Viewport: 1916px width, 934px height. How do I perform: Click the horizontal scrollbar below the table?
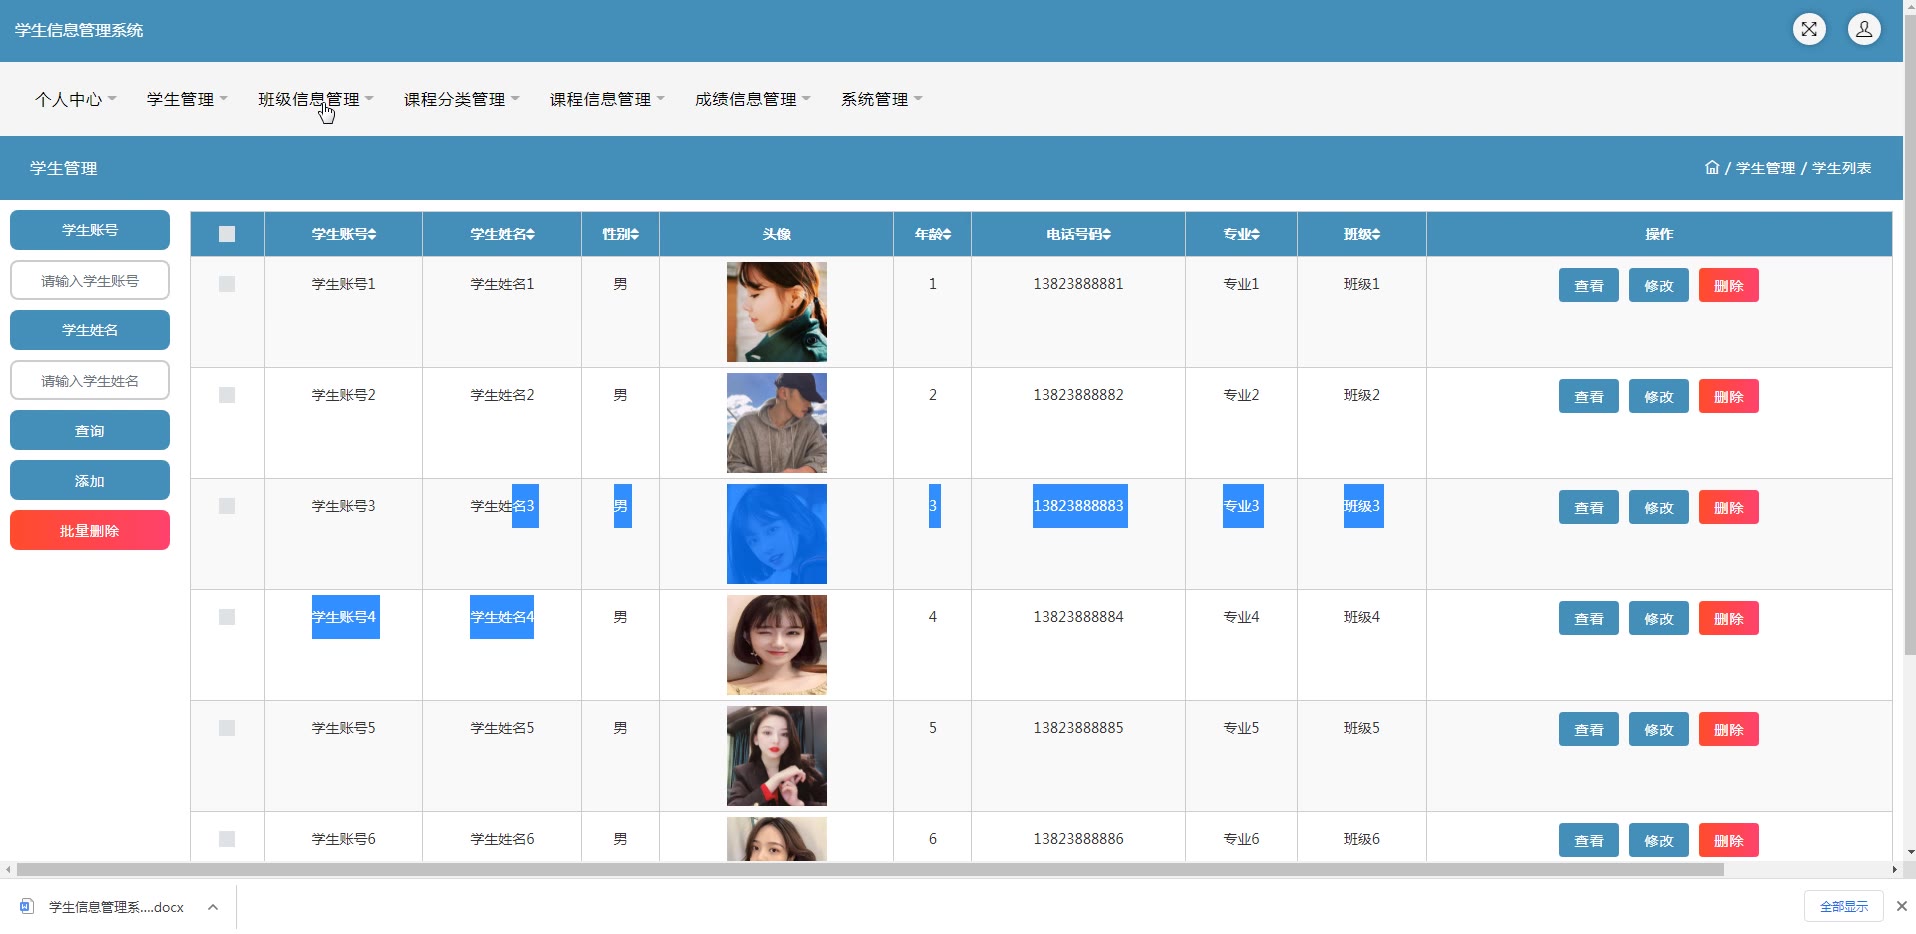(x=870, y=869)
